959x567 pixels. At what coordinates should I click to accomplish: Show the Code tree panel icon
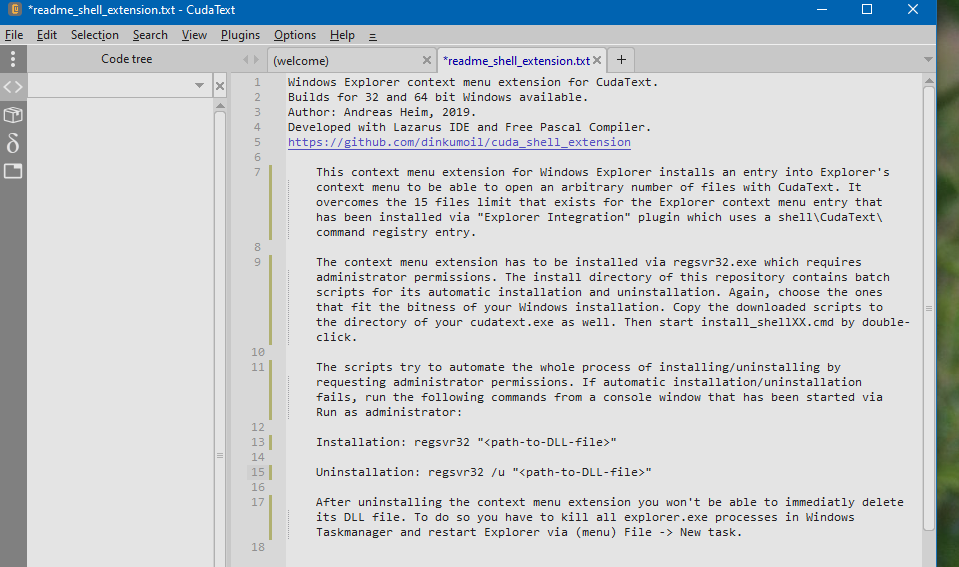(12, 87)
